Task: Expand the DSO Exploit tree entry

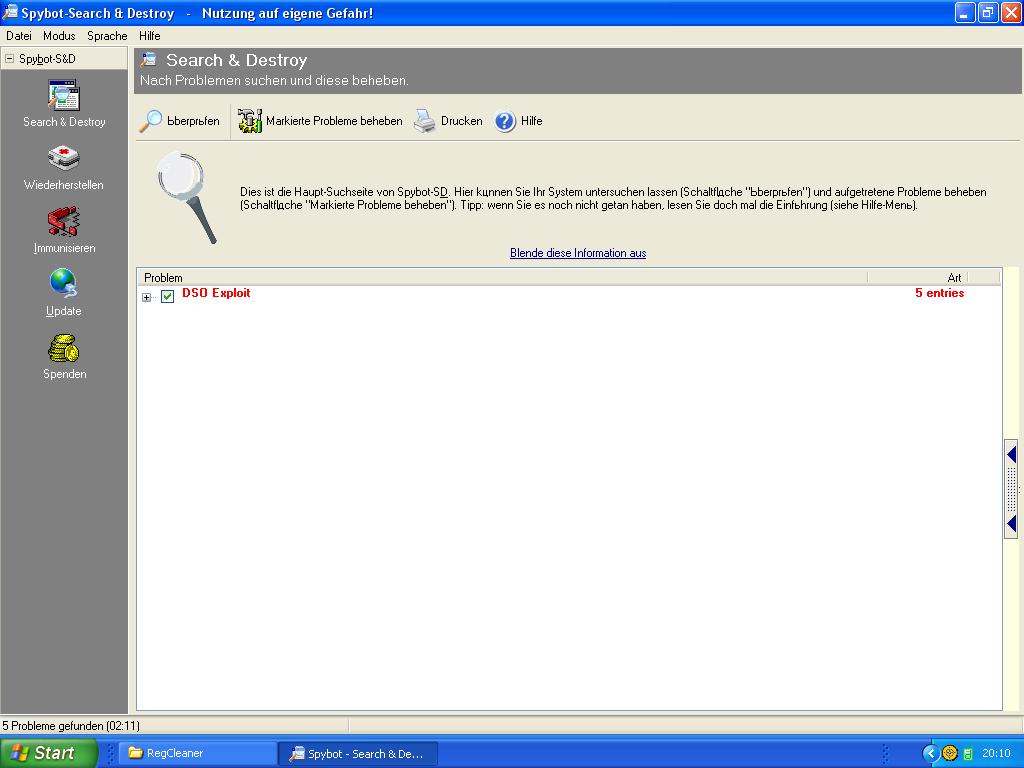Action: point(147,297)
